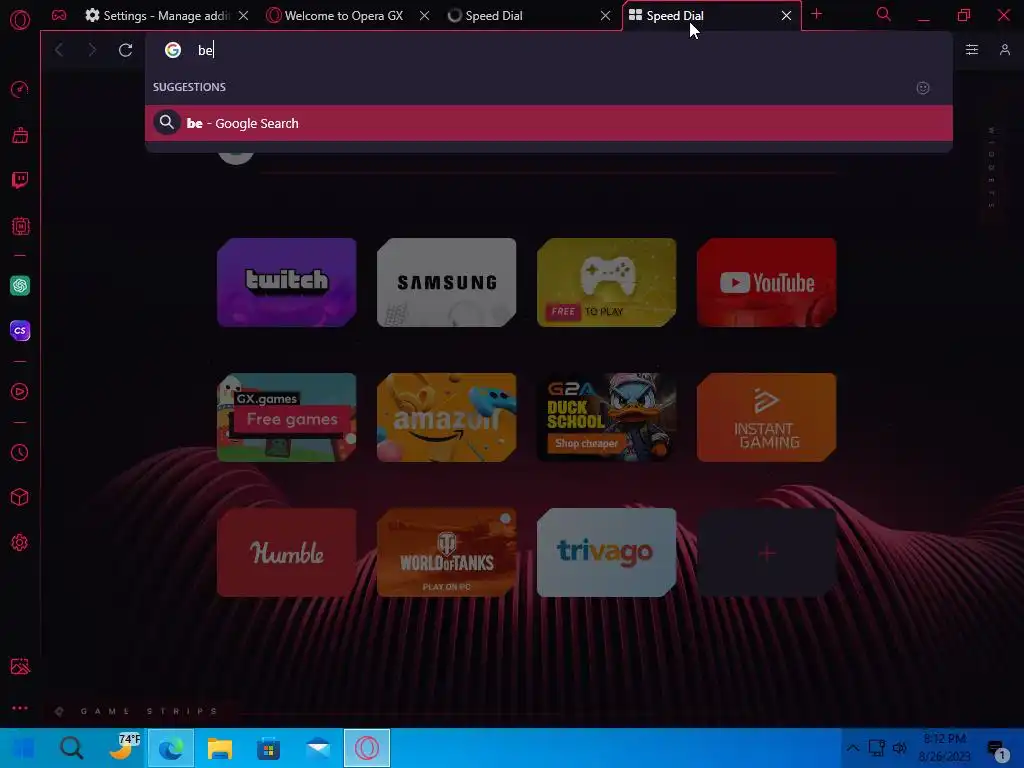
Task: Open the GX.games Free games tile
Action: click(287, 417)
